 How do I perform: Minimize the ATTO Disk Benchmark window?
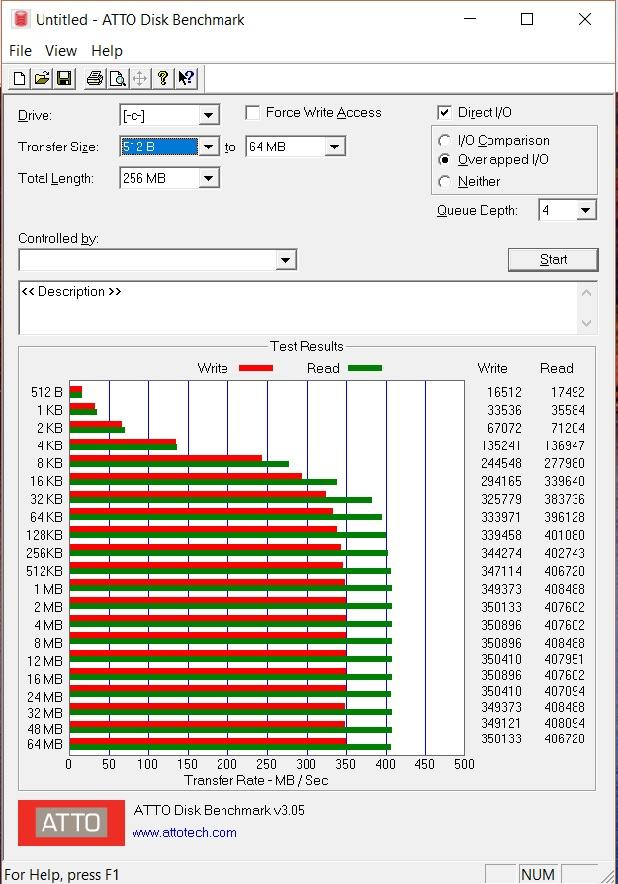(x=470, y=19)
